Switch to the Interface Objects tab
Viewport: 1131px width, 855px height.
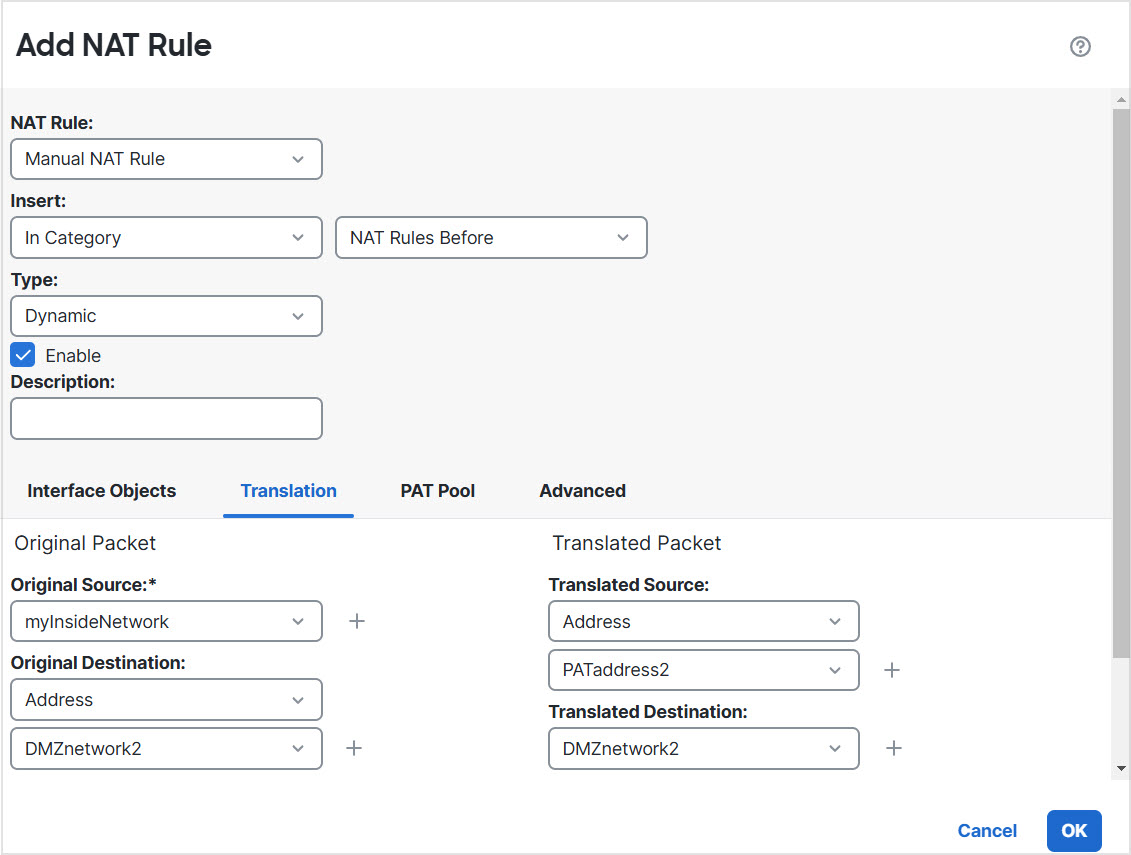[x=102, y=491]
